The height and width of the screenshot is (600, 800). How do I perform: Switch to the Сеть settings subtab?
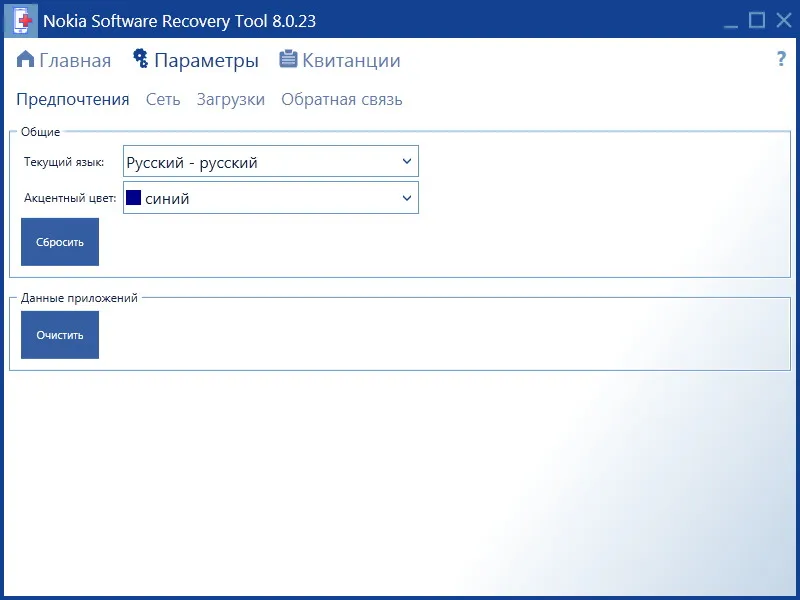click(163, 99)
